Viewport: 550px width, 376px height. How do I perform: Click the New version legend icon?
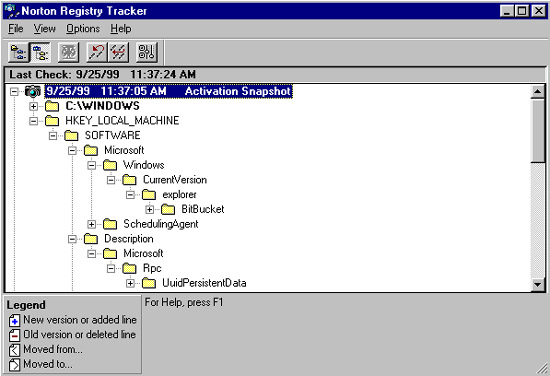tap(14, 320)
